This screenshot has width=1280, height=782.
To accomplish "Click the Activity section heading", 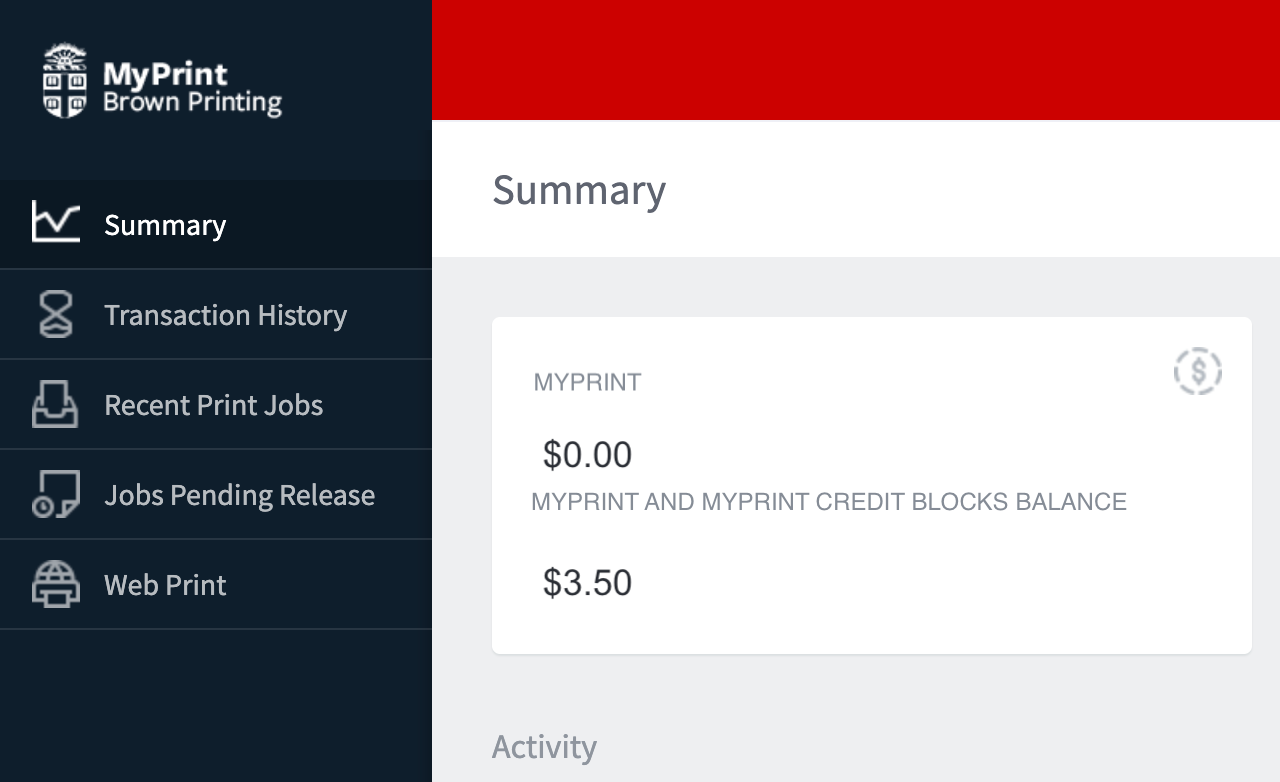I will point(544,747).
